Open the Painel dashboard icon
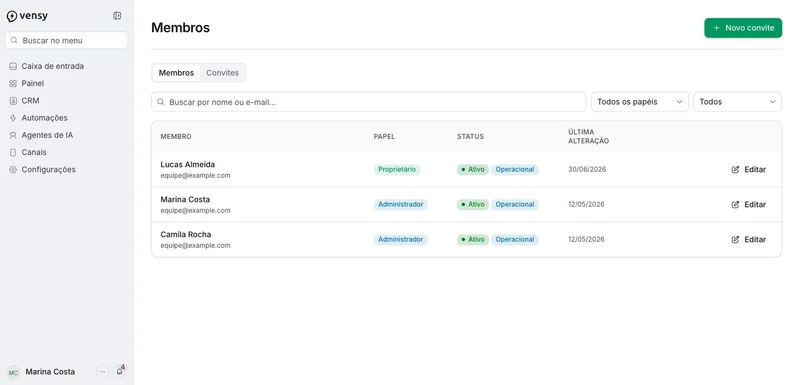Image resolution: width=800 pixels, height=385 pixels. tap(13, 84)
